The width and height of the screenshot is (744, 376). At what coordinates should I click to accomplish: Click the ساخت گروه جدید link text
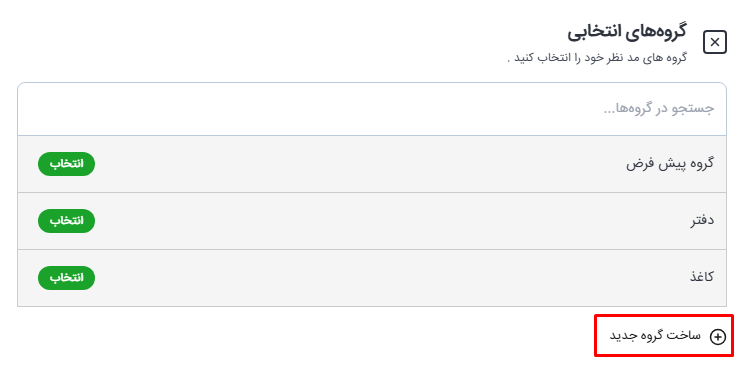tap(655, 336)
